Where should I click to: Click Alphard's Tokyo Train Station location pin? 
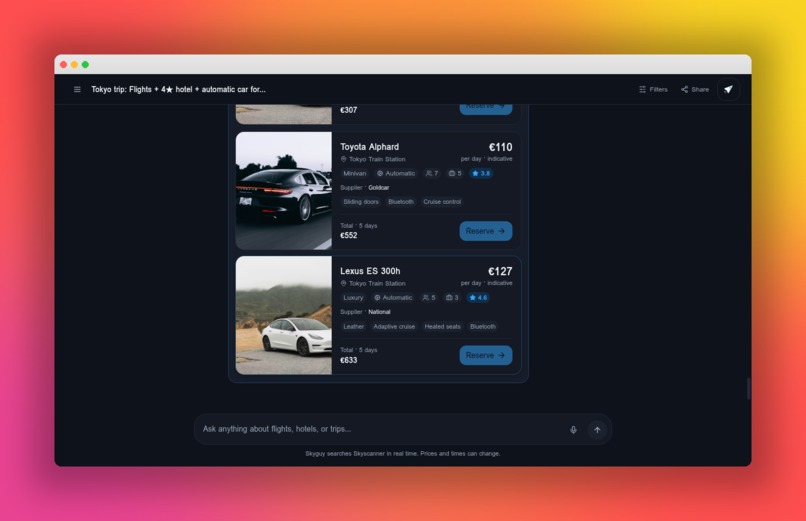[343, 159]
